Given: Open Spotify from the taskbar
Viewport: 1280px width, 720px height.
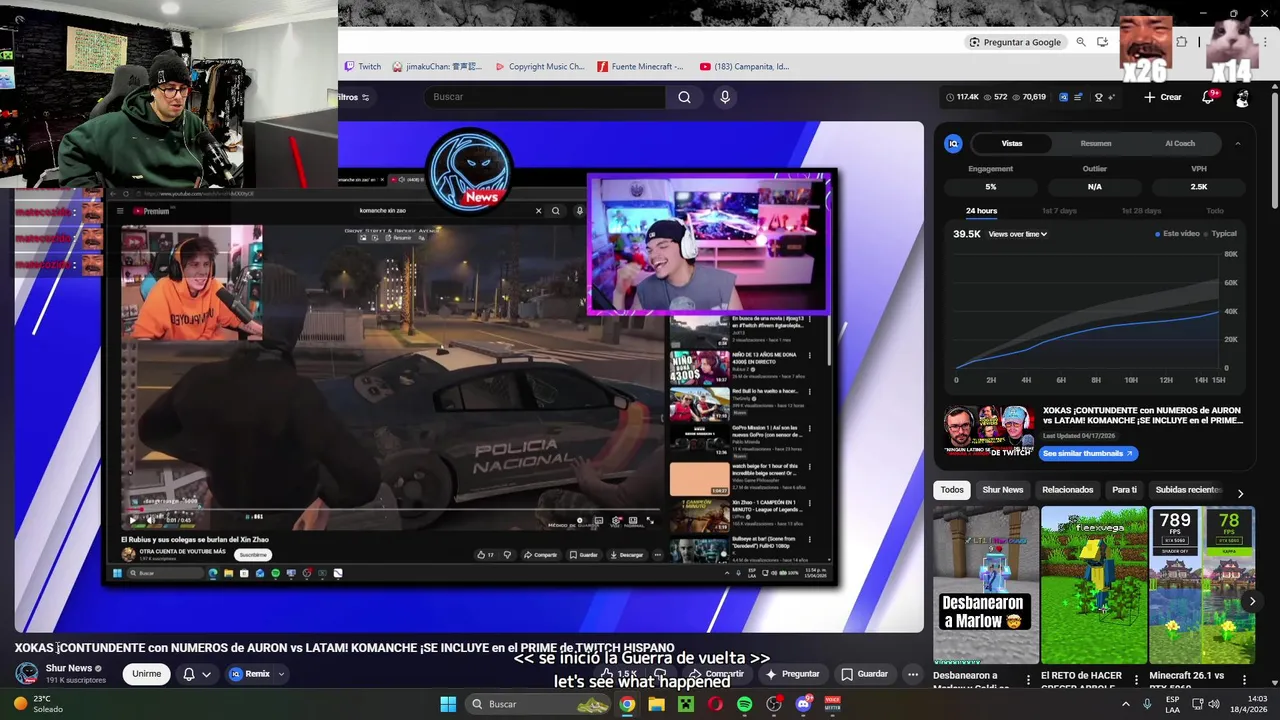Looking at the screenshot, I should click(745, 704).
